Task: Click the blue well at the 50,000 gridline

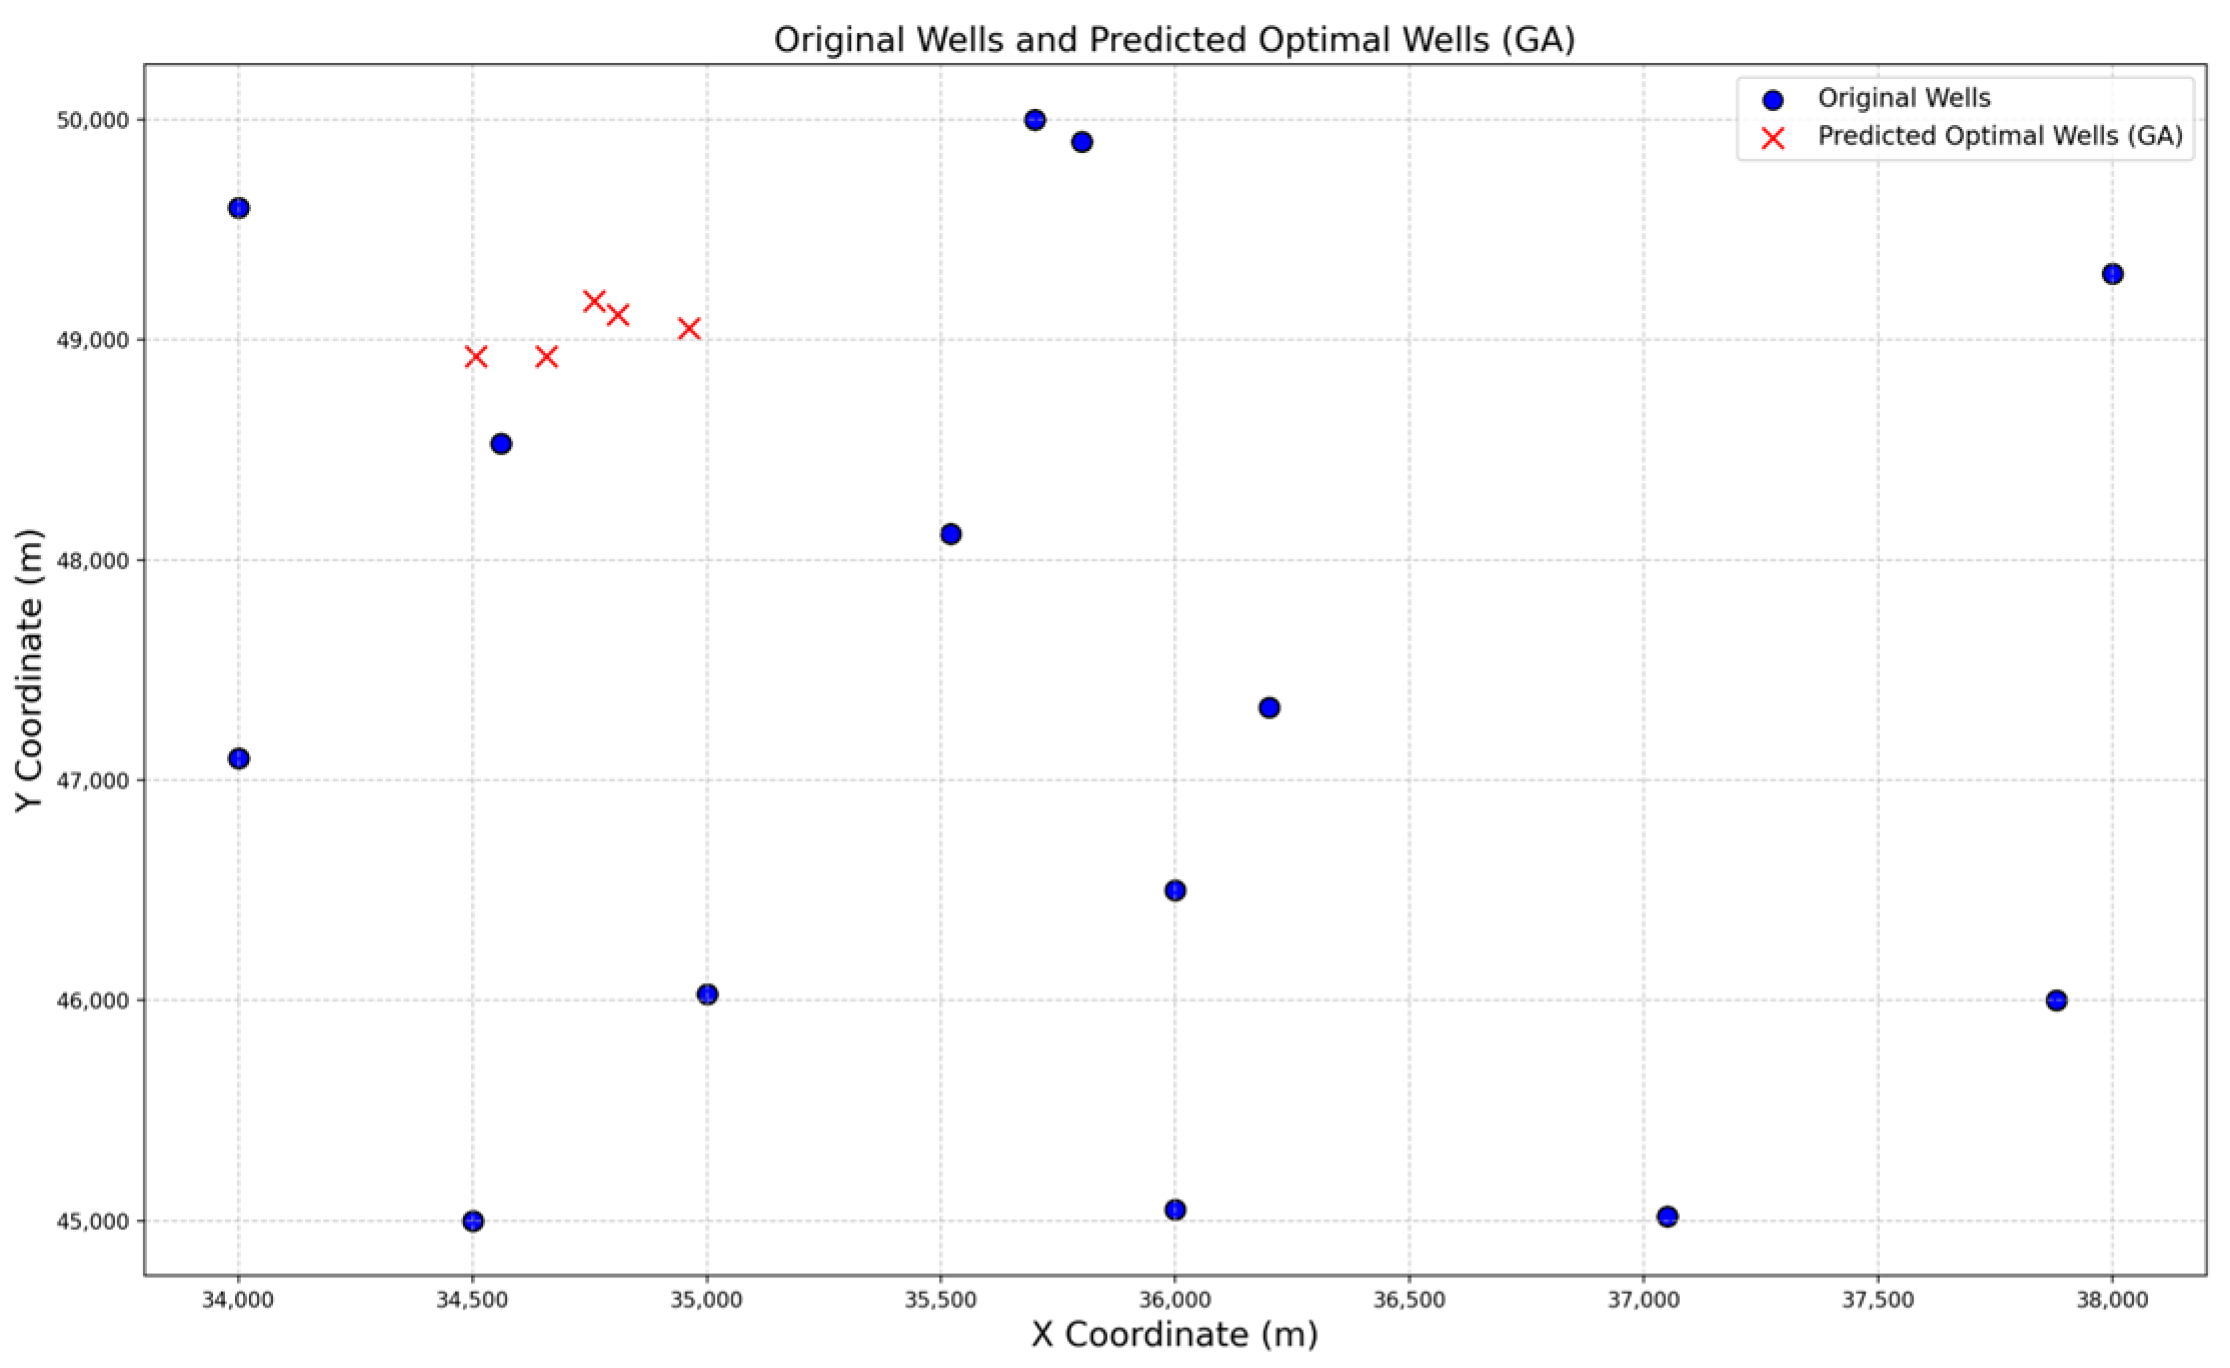Action: click(1035, 120)
